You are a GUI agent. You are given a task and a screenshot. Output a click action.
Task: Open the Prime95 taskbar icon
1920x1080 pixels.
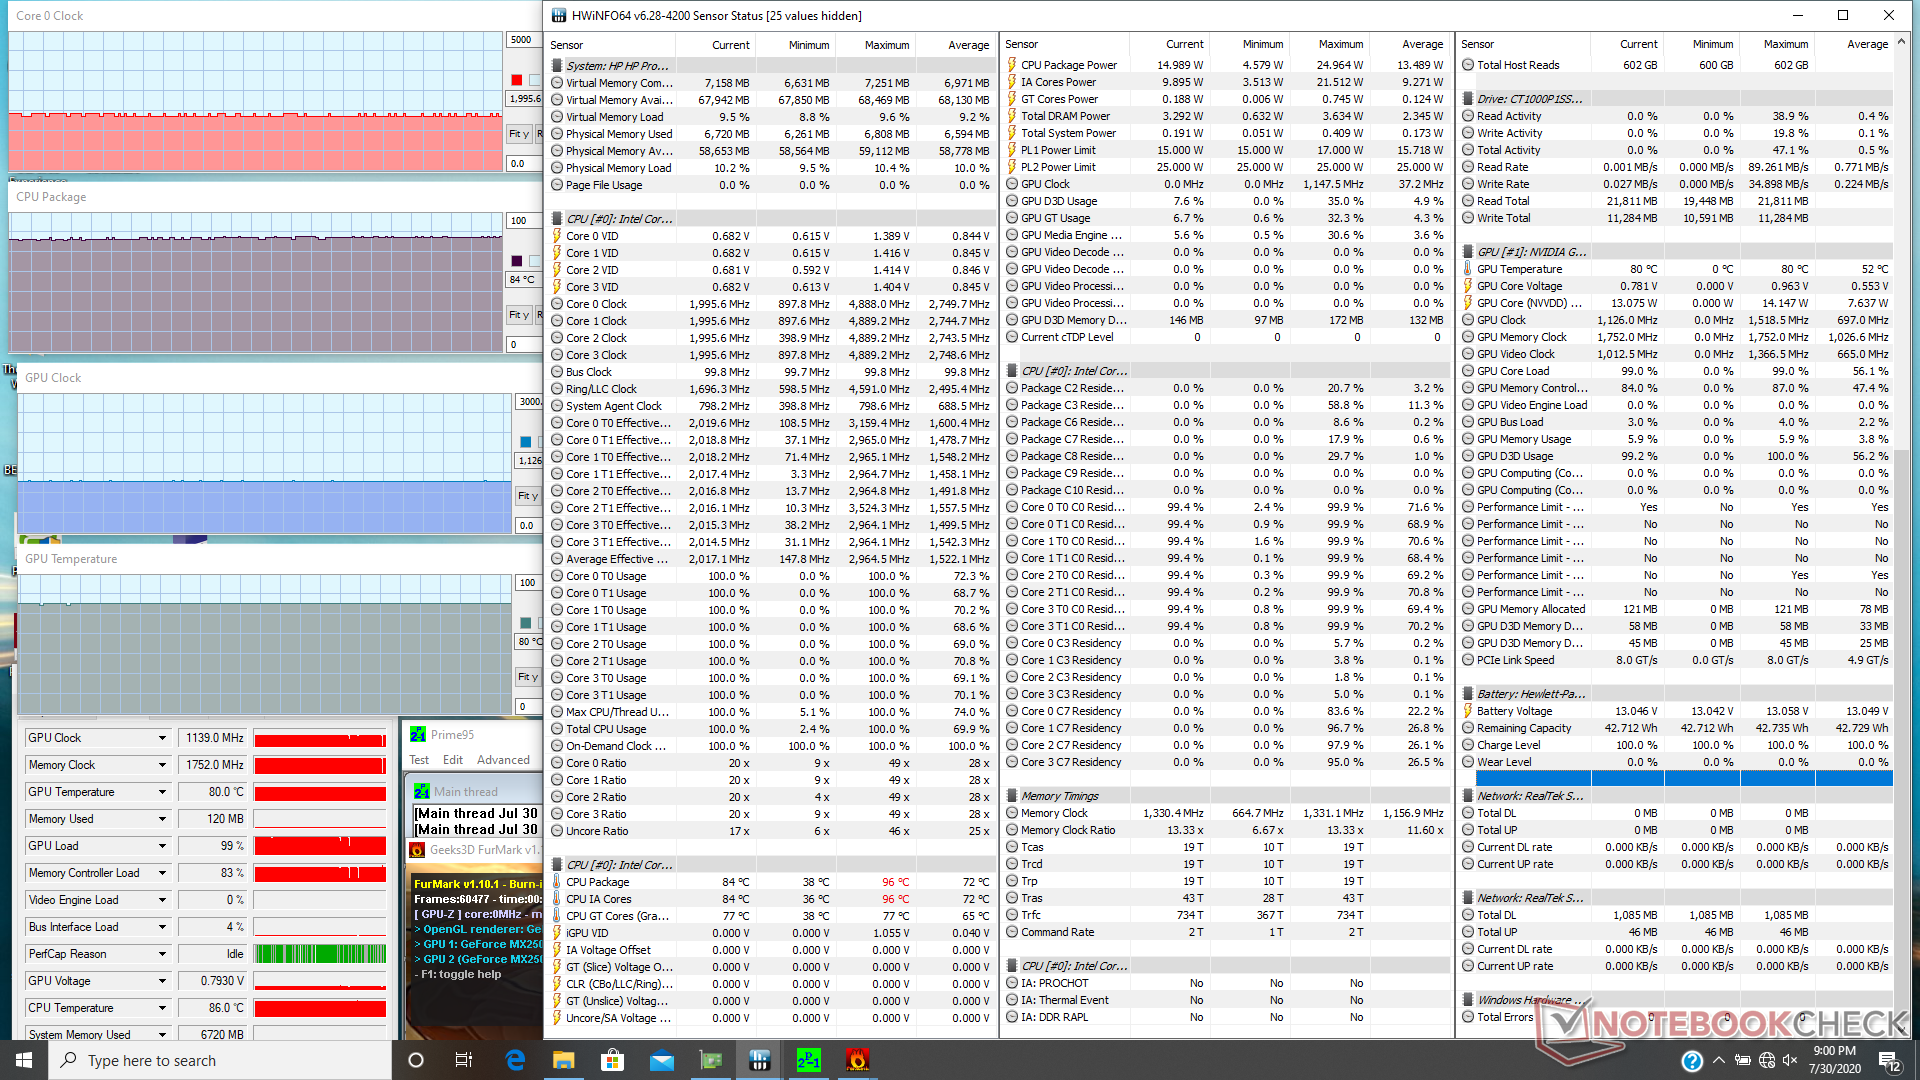pyautogui.click(x=809, y=1060)
